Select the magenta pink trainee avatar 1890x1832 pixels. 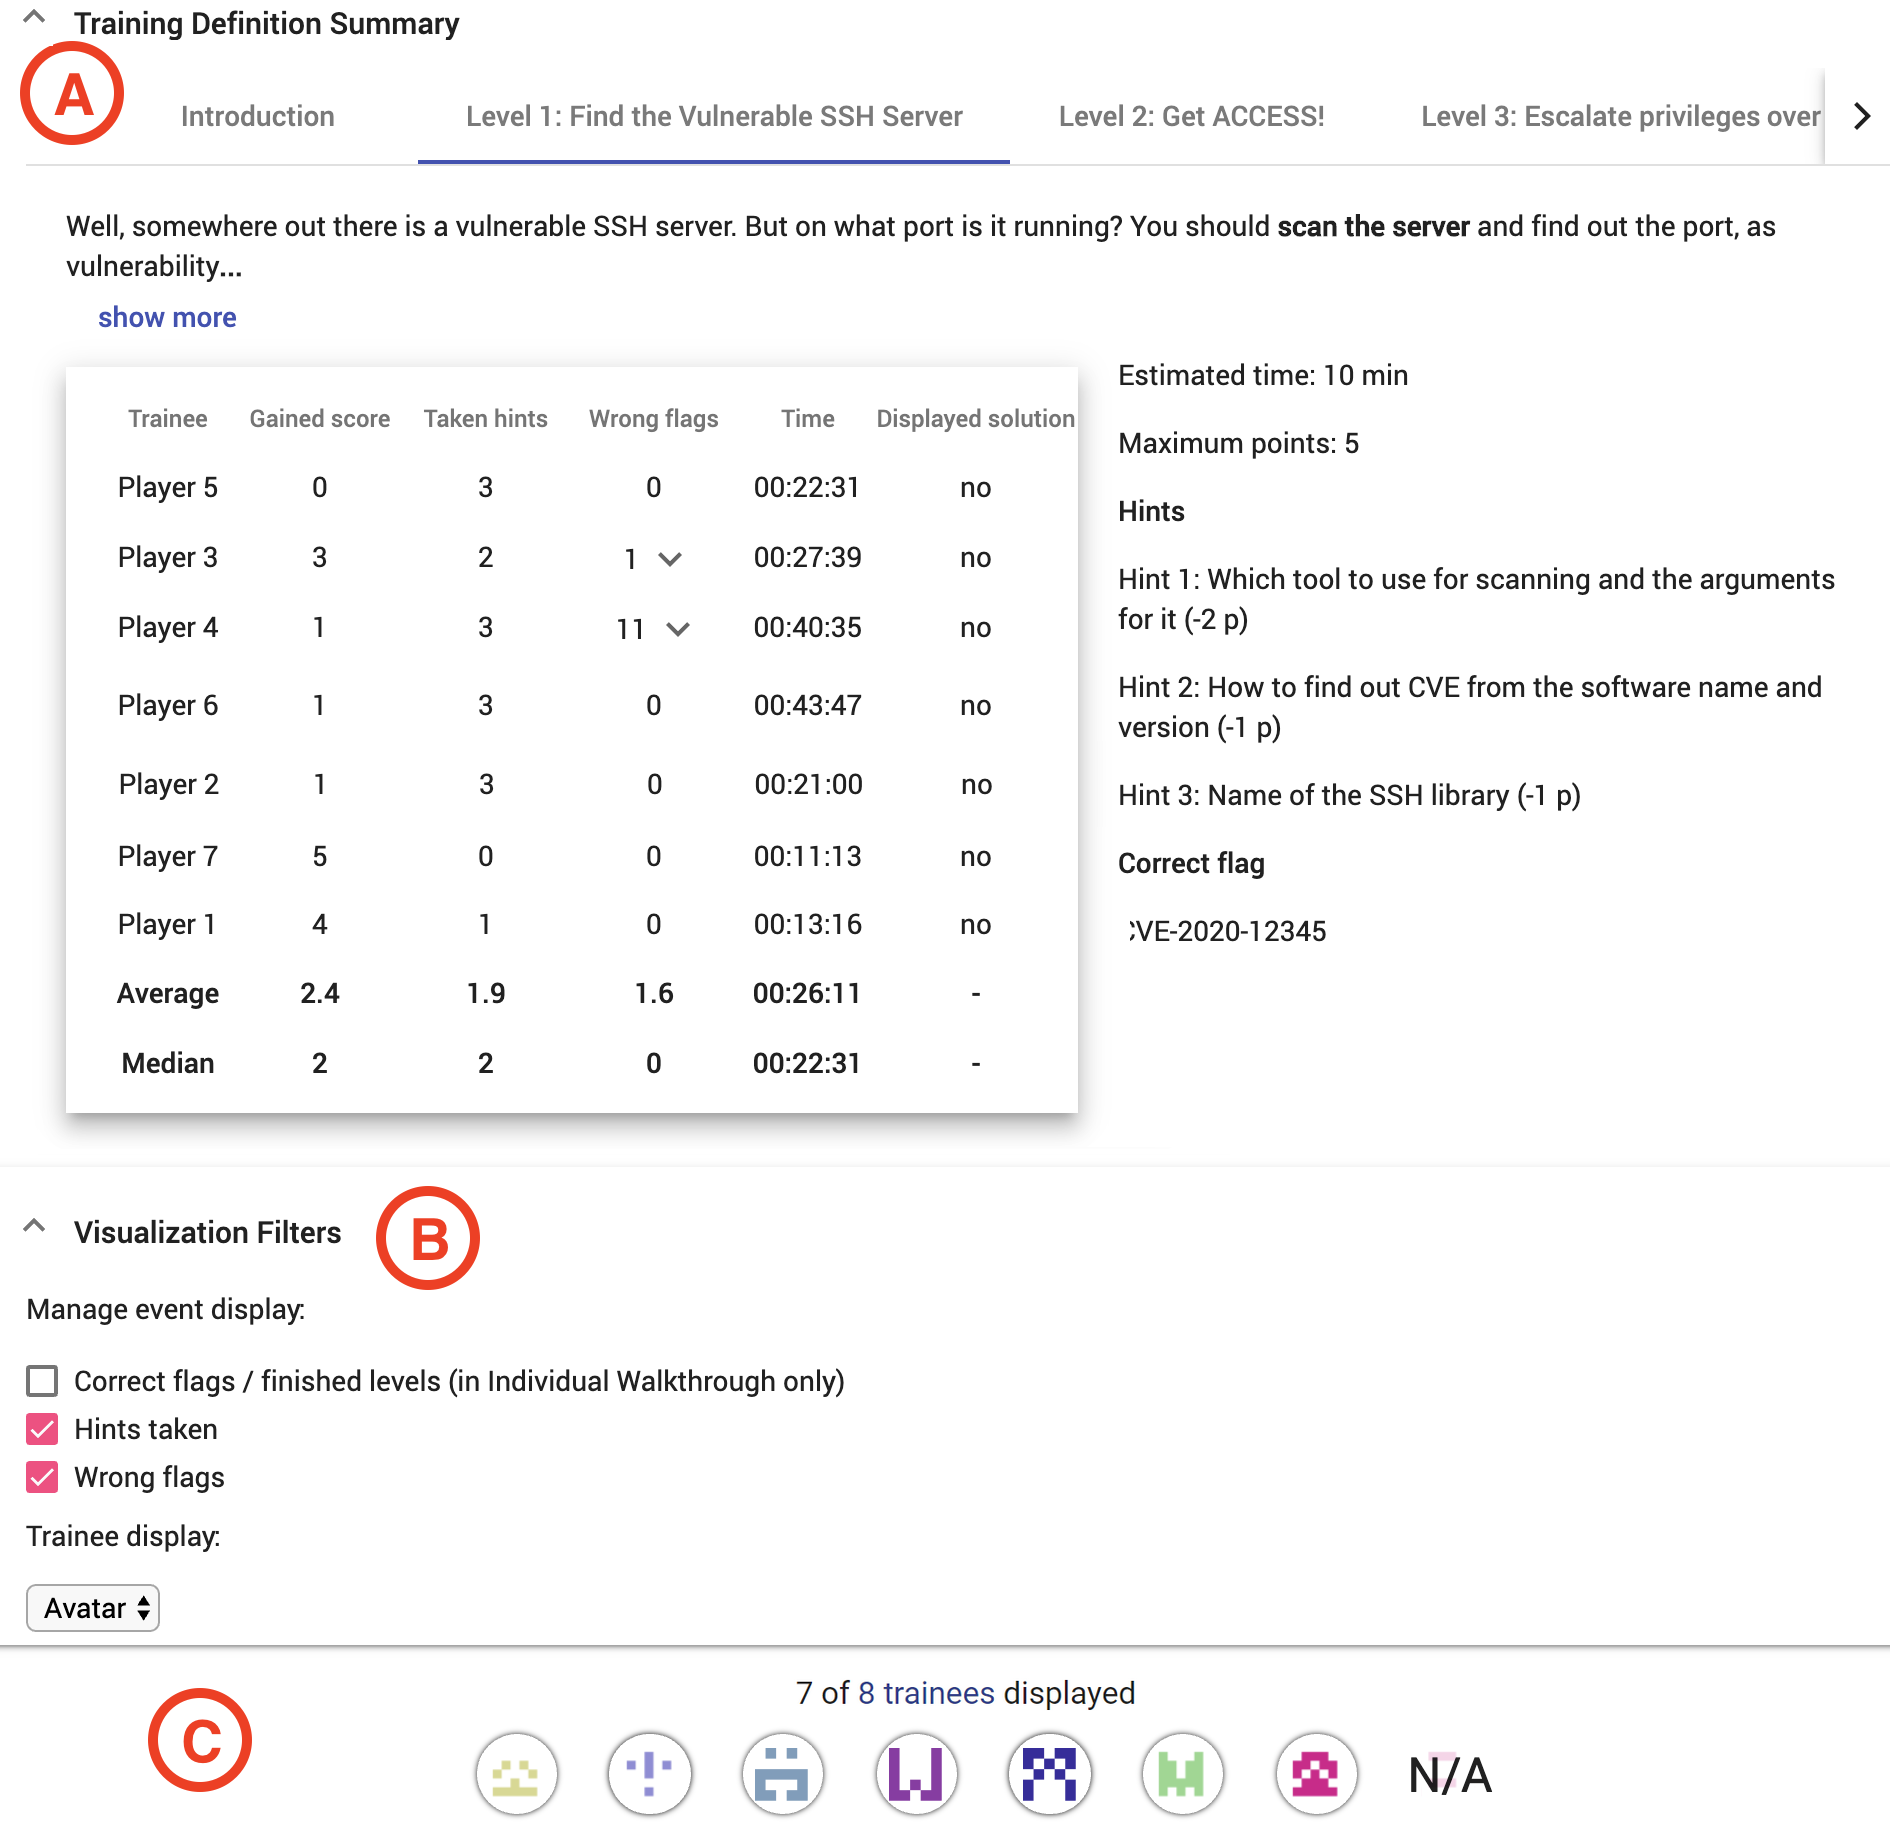click(1315, 1773)
